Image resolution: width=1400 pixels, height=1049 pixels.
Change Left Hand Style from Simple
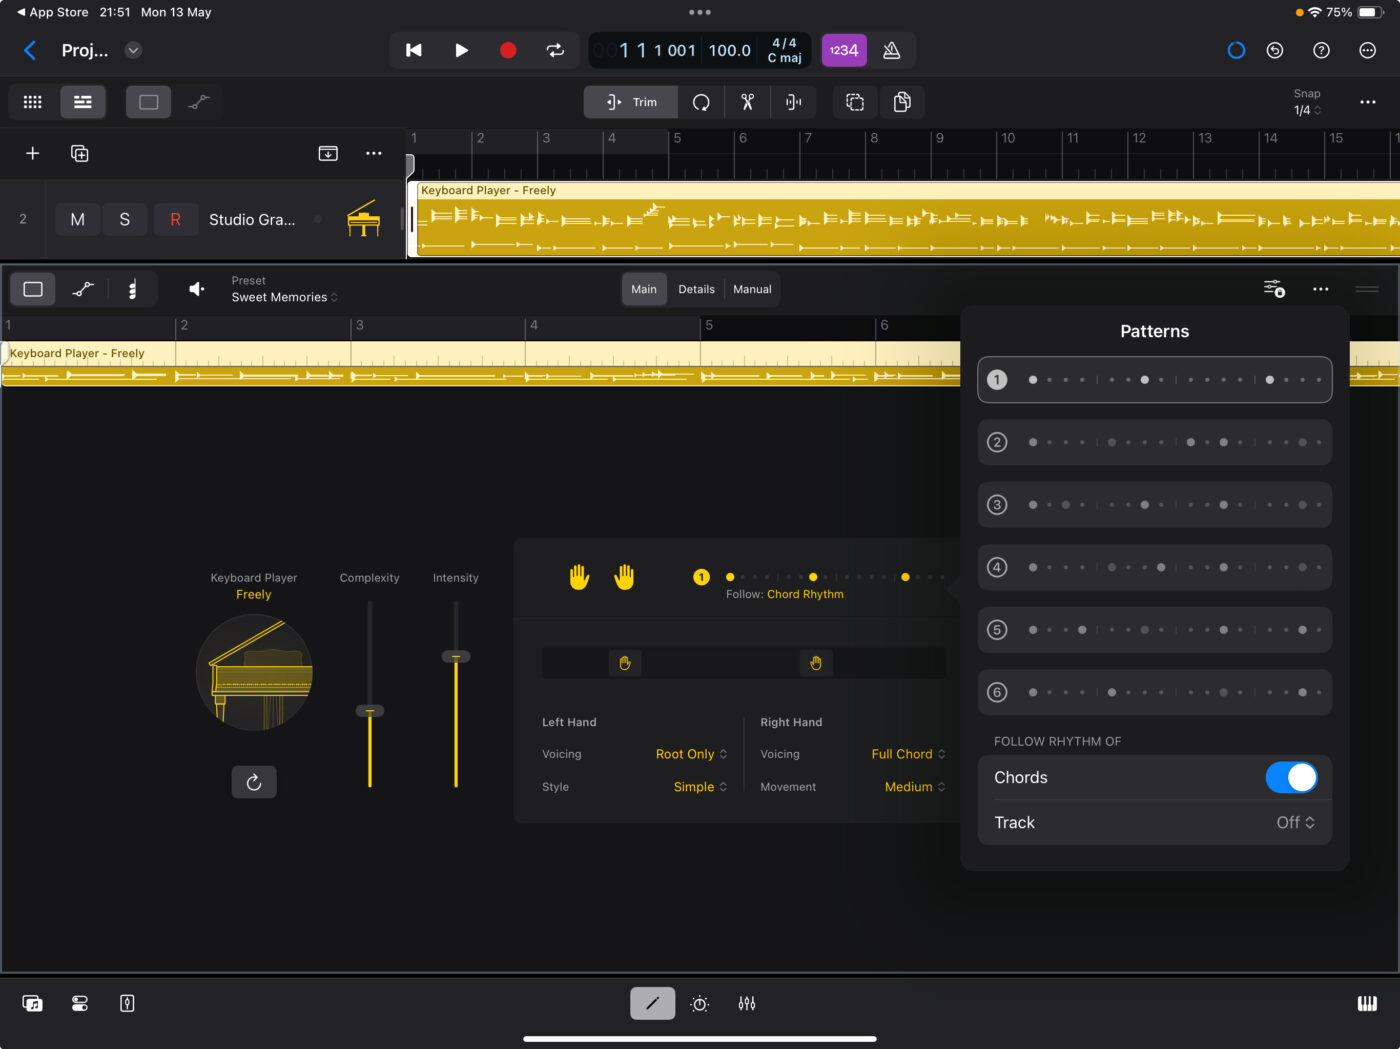click(700, 787)
